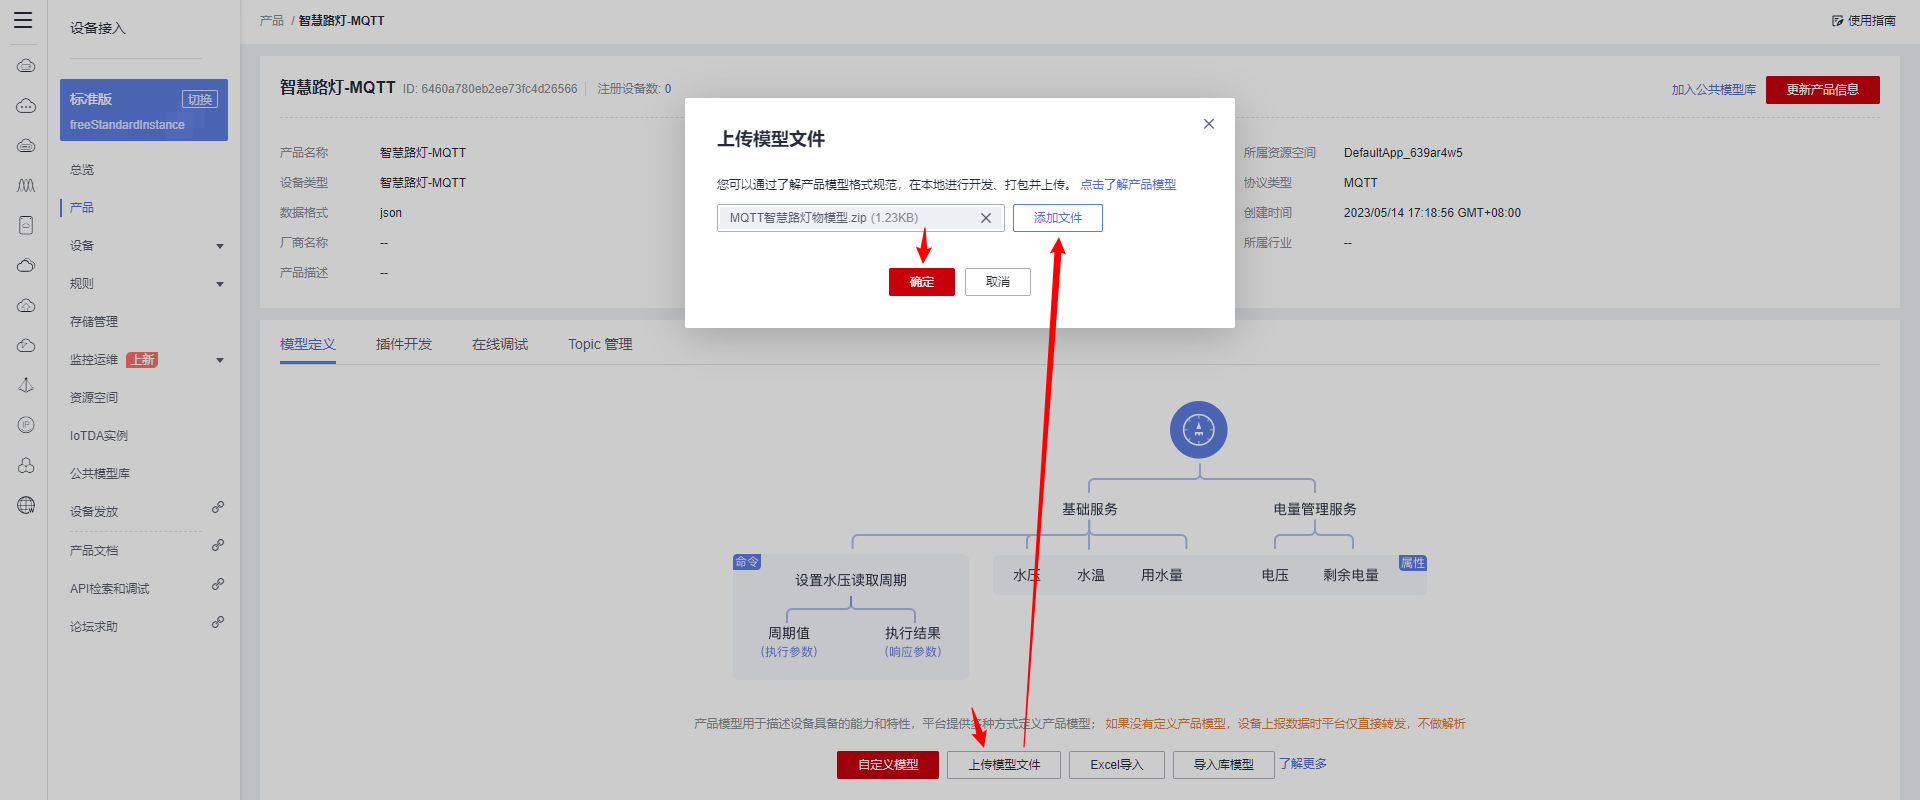Click the wave-shaped icon in left rail
This screenshot has width=1920, height=800.
point(26,185)
